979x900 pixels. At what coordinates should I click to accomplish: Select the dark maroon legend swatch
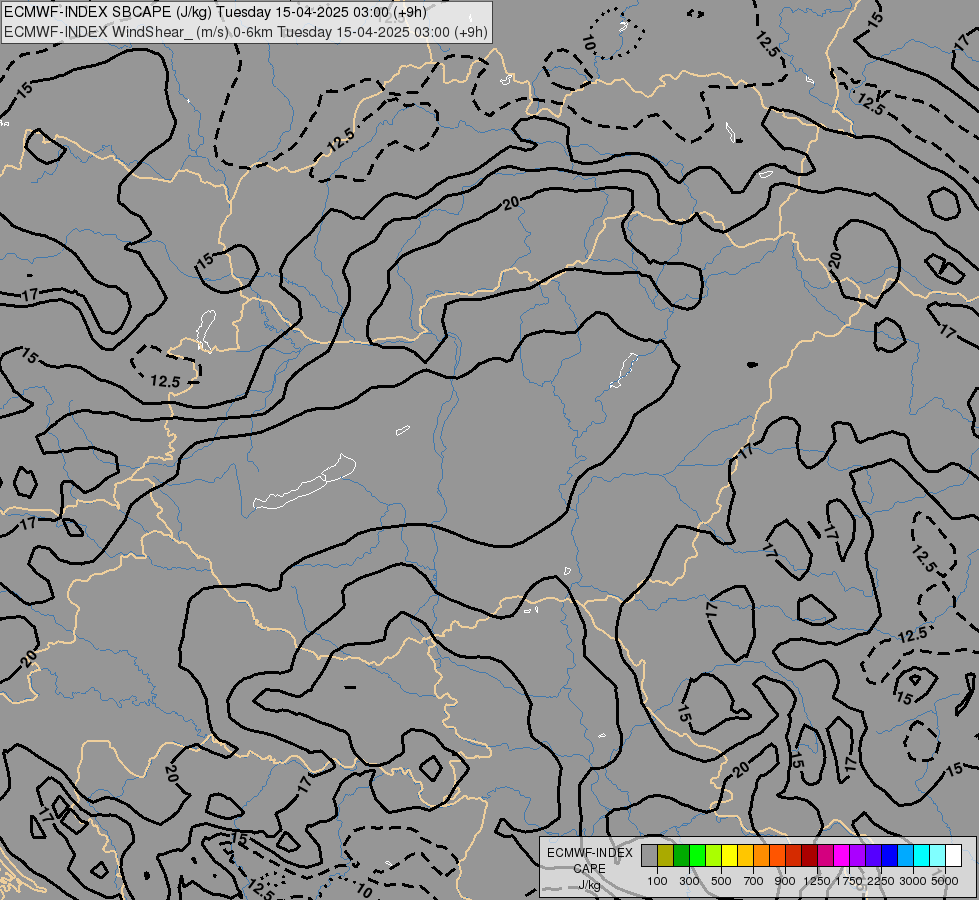point(810,856)
